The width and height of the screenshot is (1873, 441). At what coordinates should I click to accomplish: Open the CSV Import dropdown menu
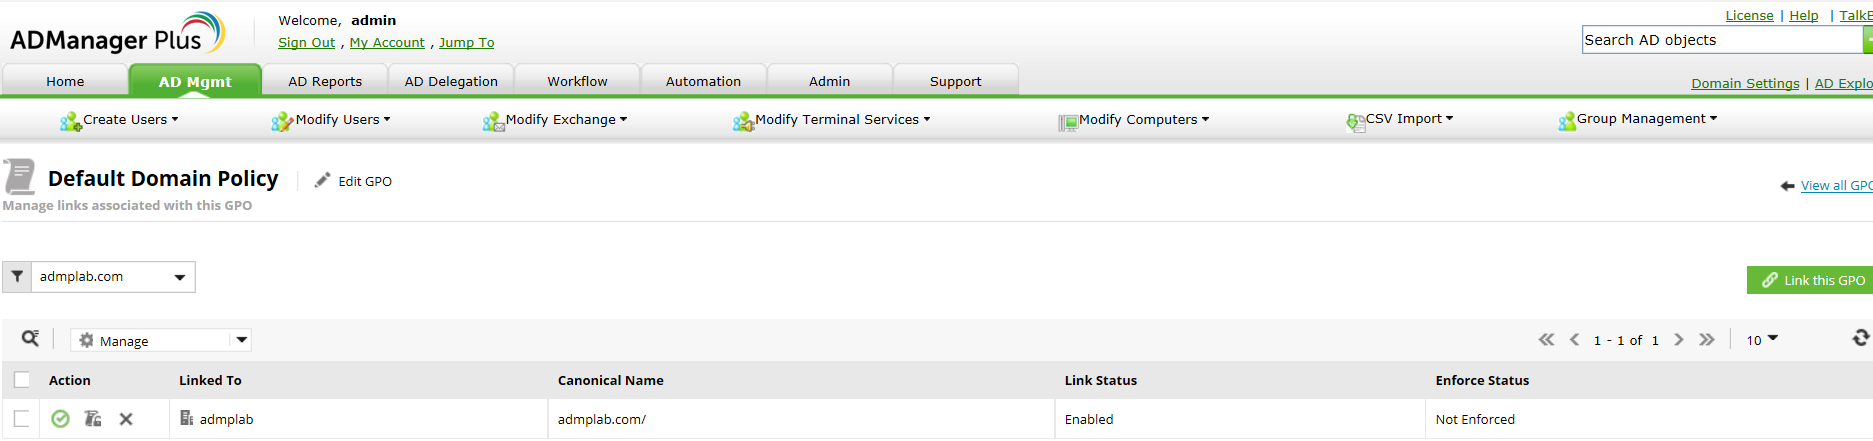tap(1409, 118)
